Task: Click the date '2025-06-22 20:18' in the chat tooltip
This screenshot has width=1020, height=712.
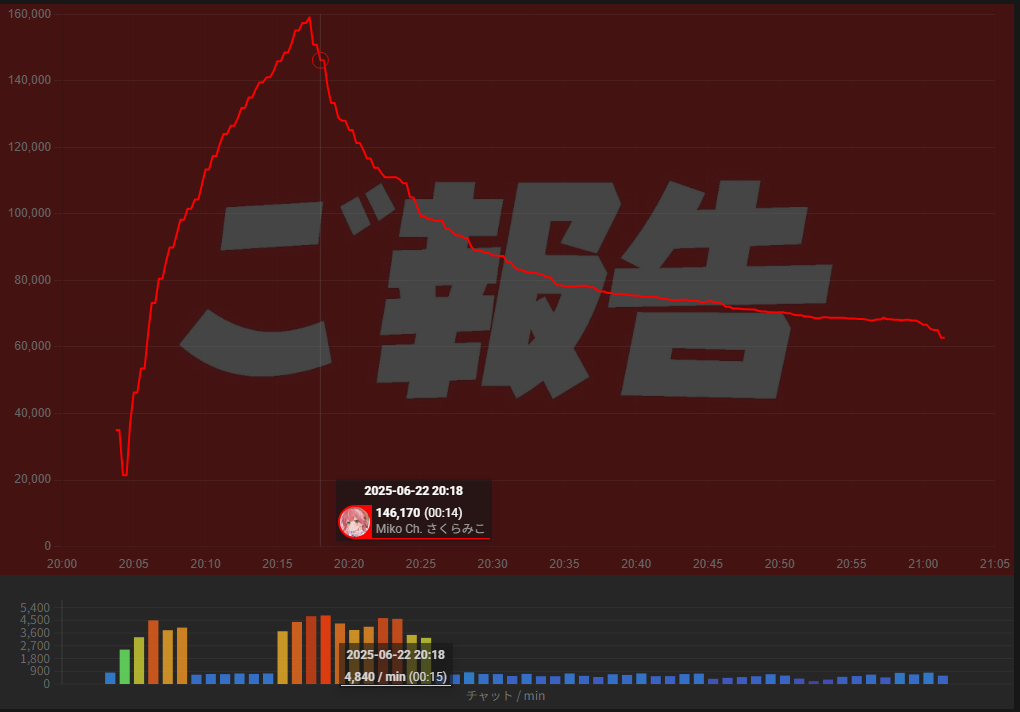Action: click(x=396, y=655)
